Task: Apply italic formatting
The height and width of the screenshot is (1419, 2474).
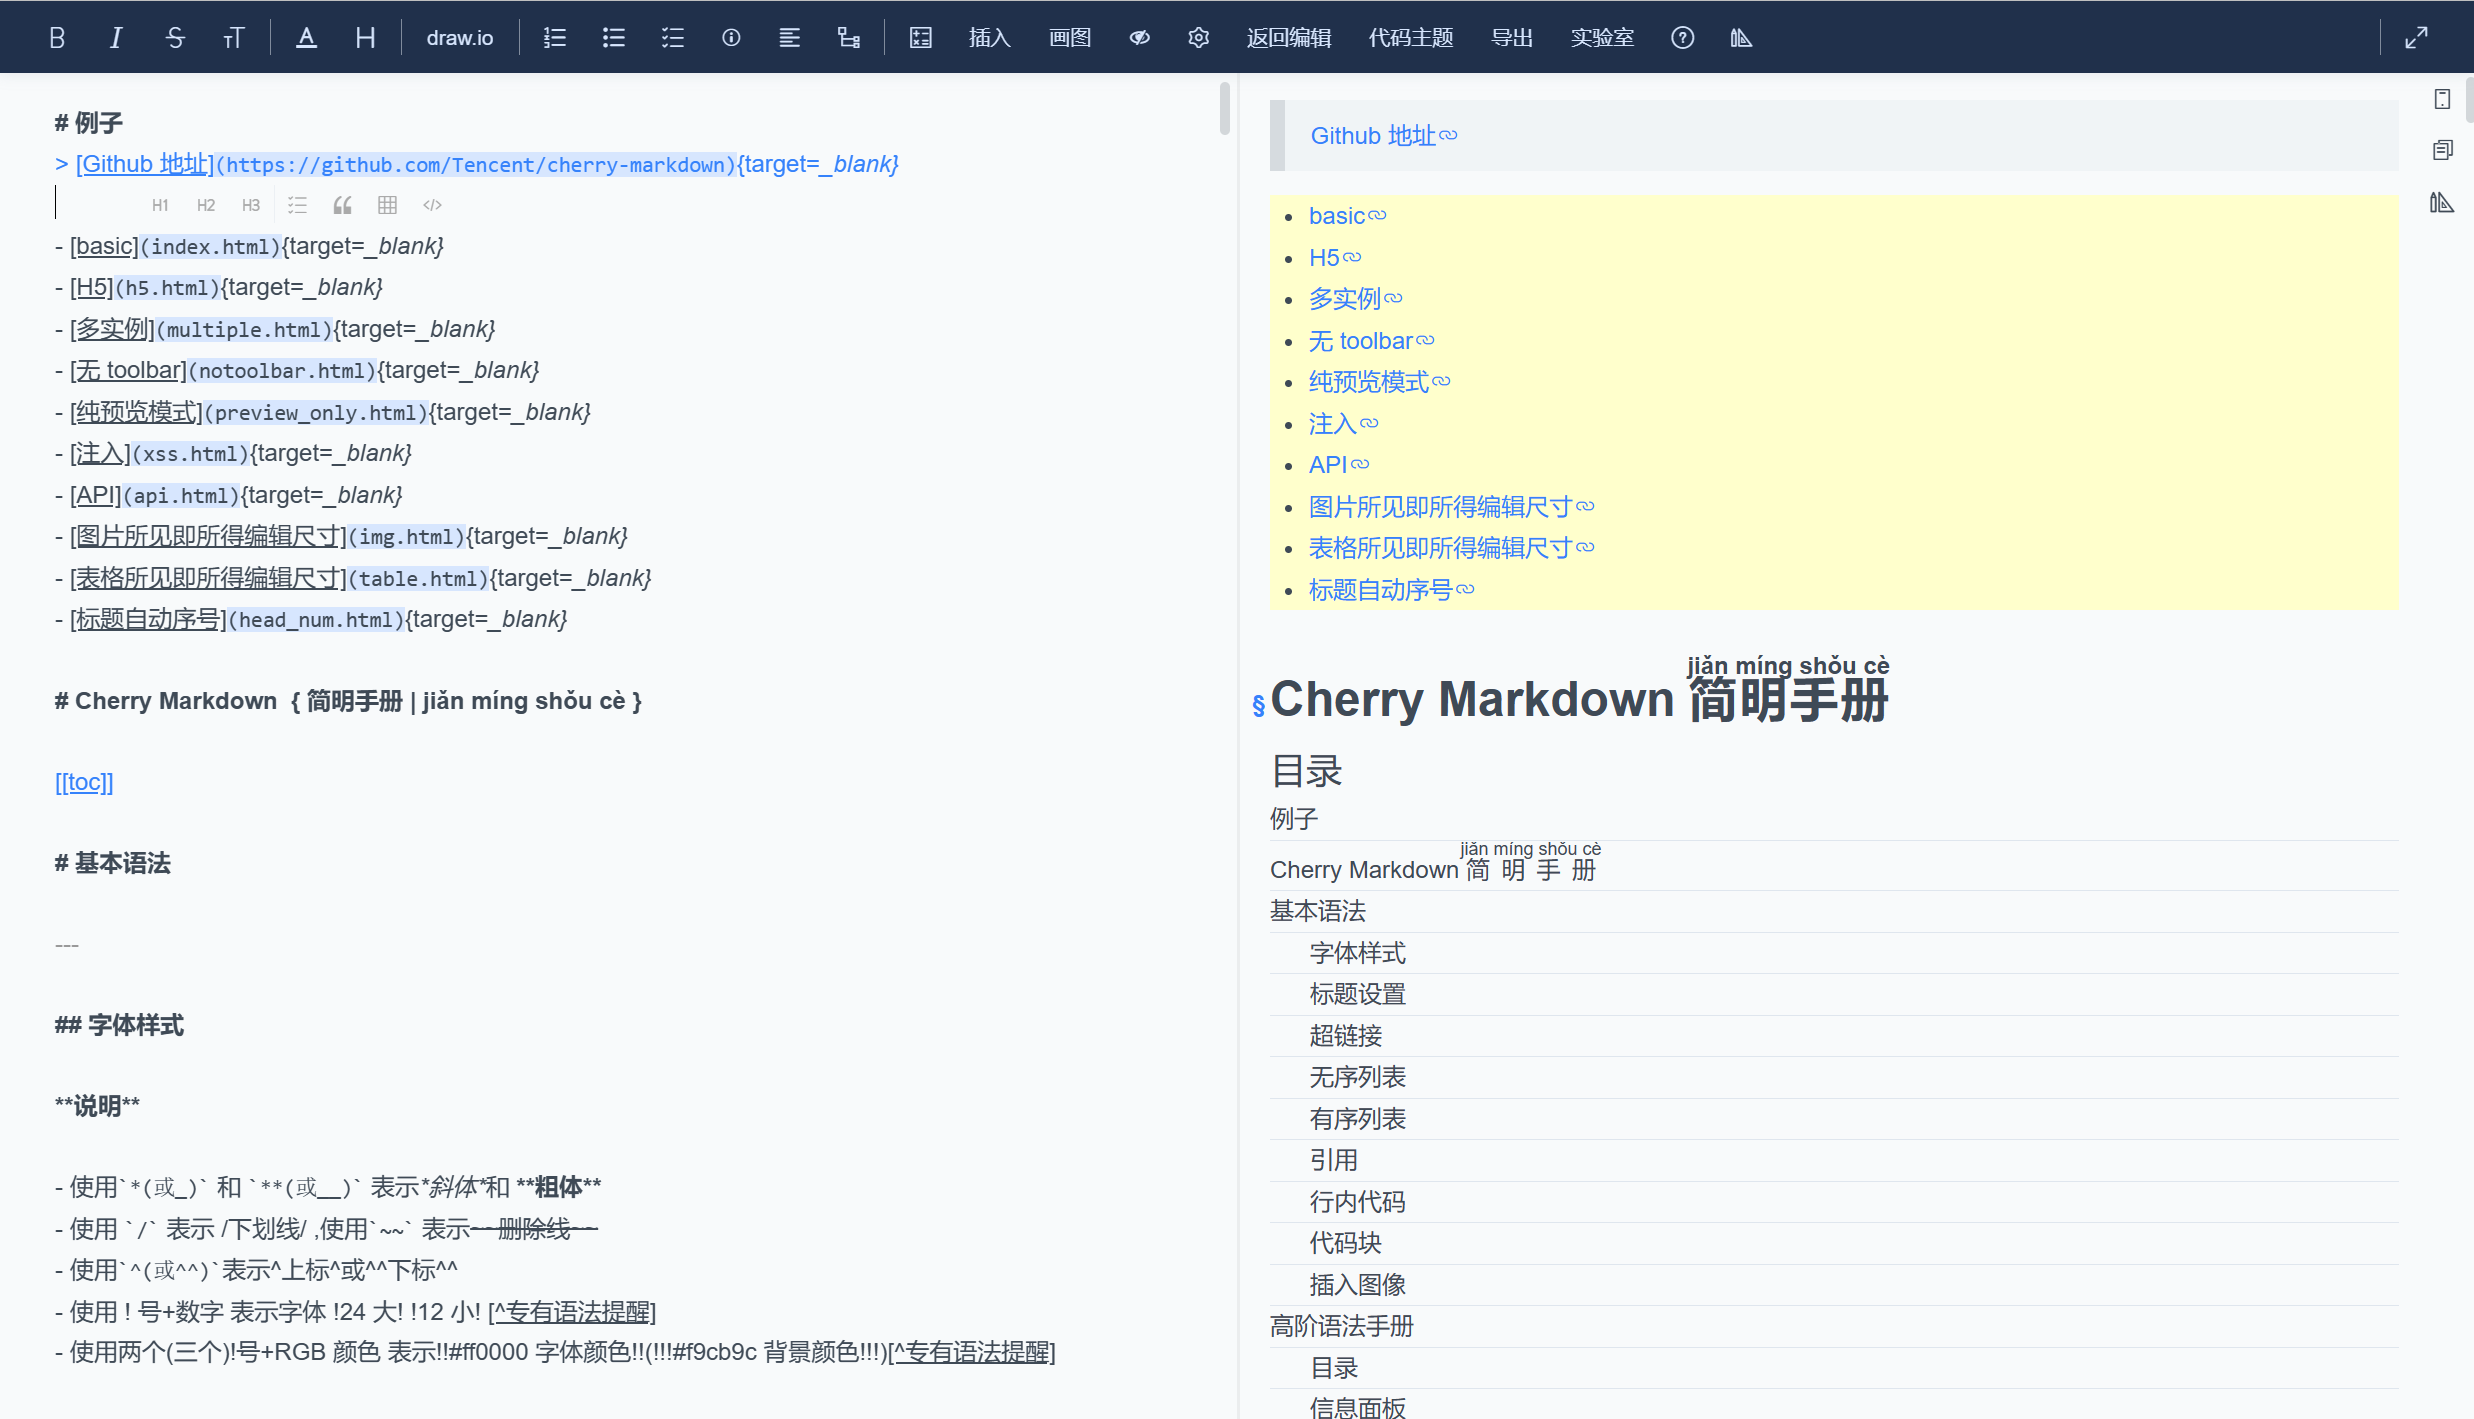Action: 115,37
